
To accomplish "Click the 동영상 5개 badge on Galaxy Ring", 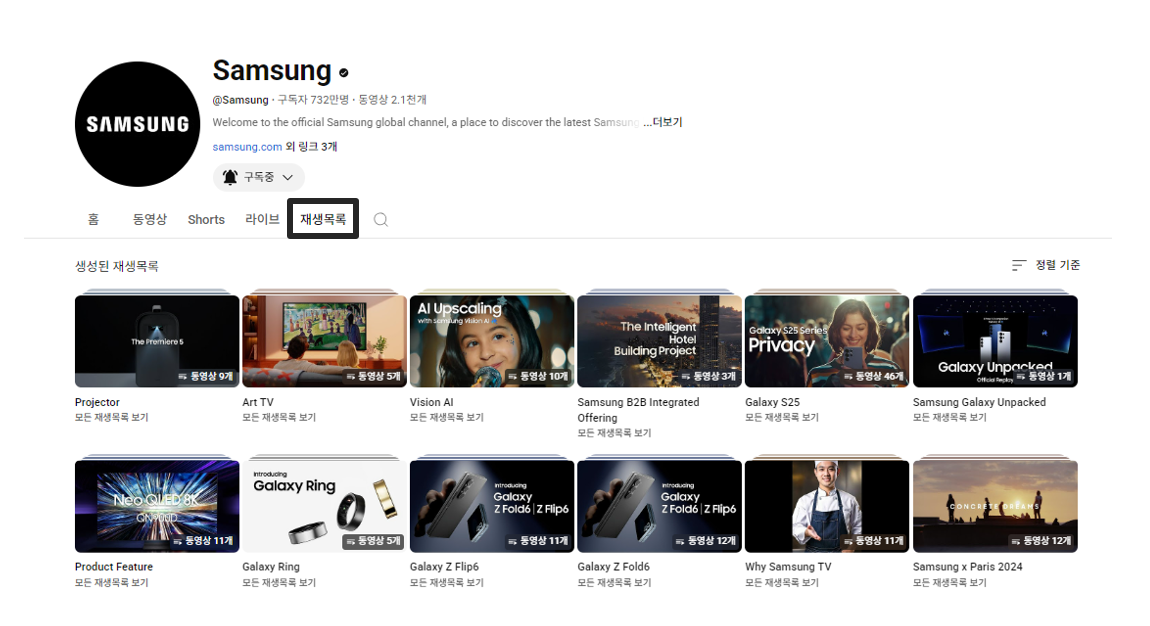I will tap(373, 541).
